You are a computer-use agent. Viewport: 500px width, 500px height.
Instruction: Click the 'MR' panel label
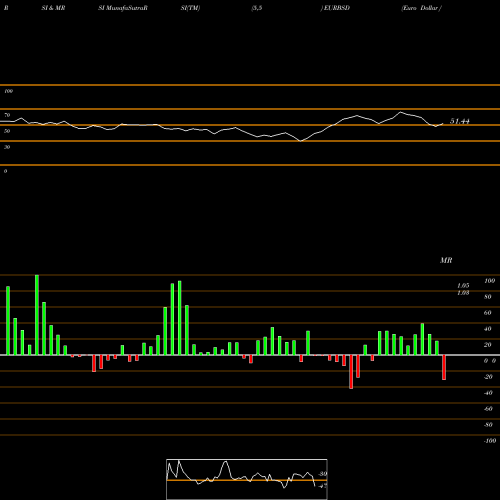[446, 260]
